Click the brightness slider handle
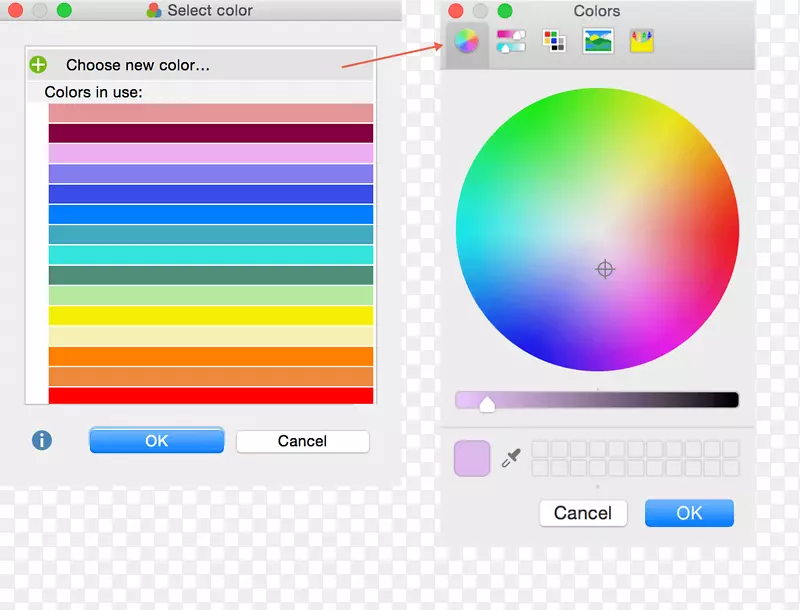This screenshot has height=610, width=800. [x=487, y=404]
